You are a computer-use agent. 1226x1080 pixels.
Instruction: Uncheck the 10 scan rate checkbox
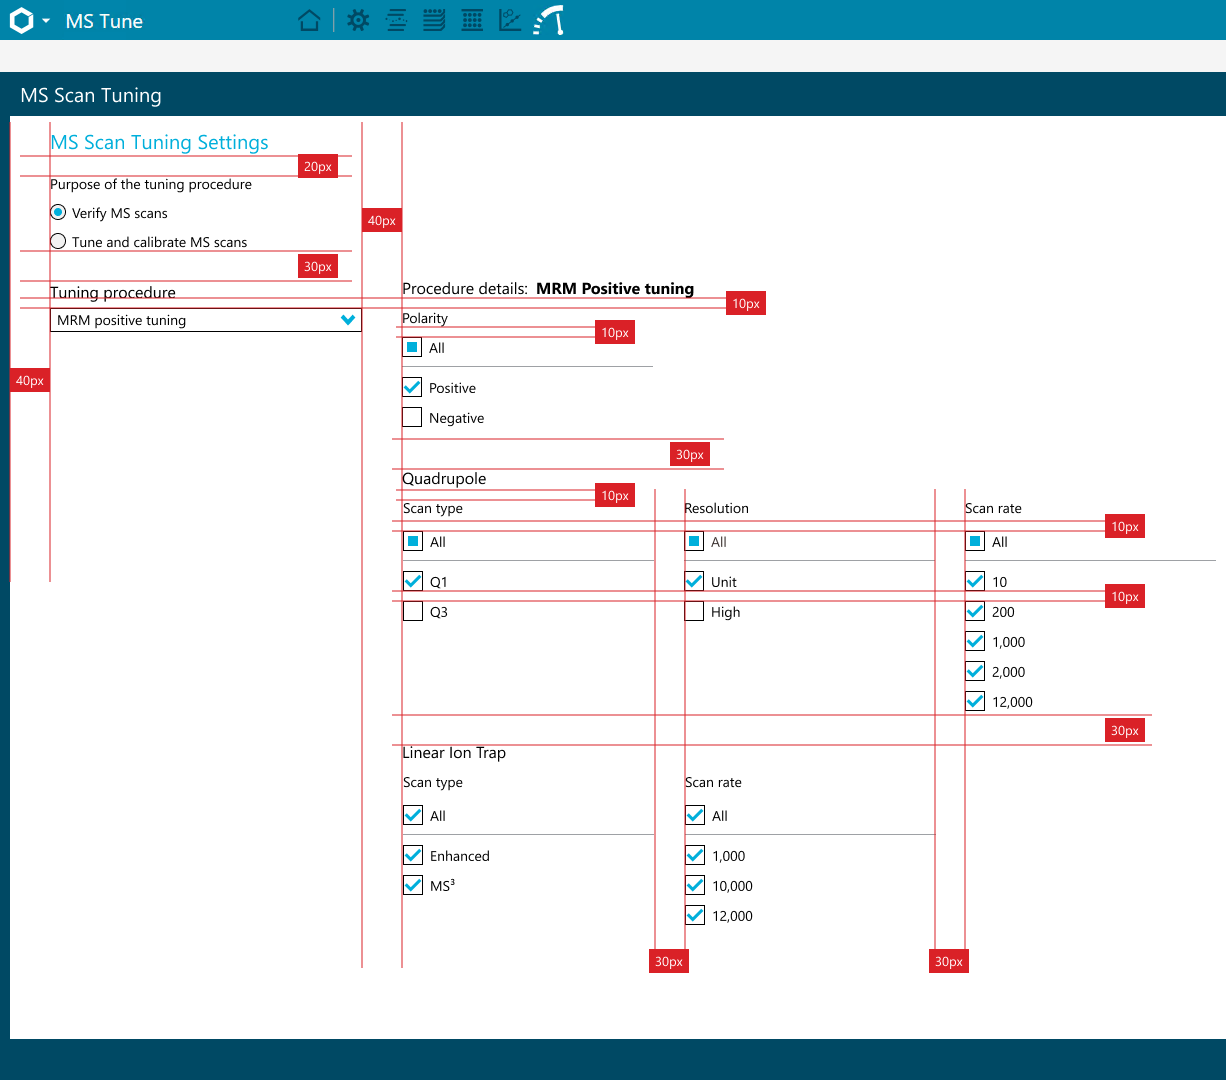(975, 581)
